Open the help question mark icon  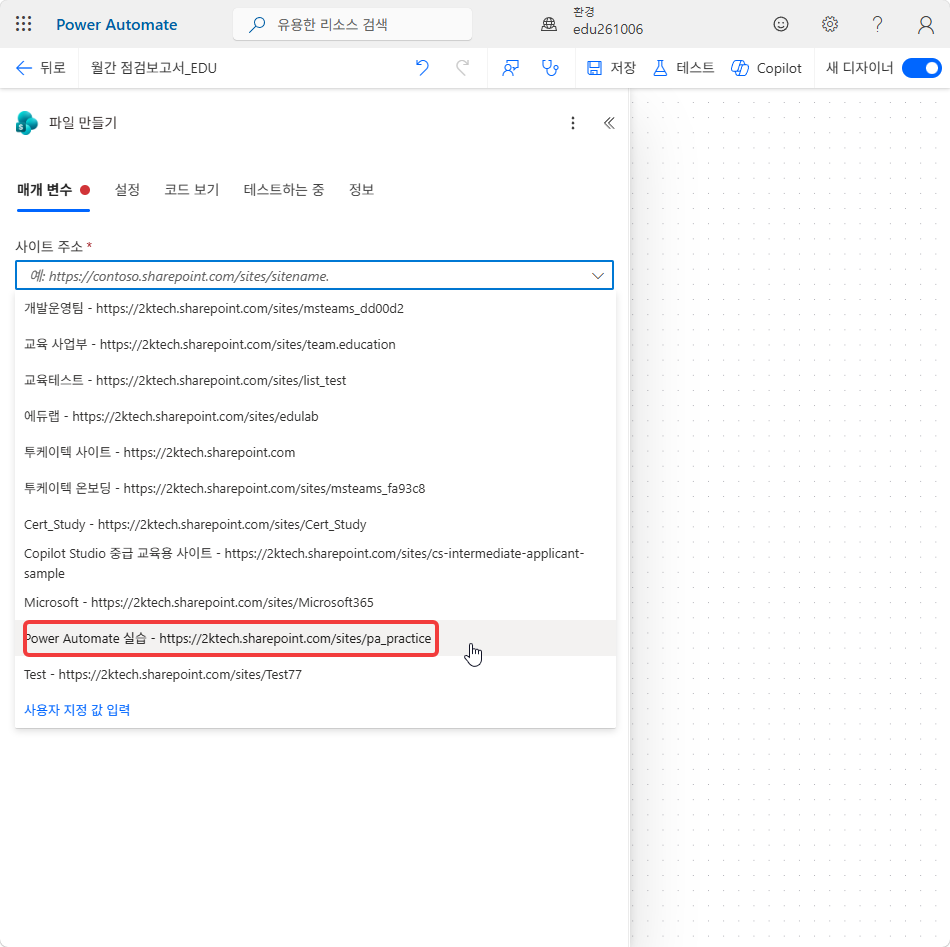click(x=877, y=24)
